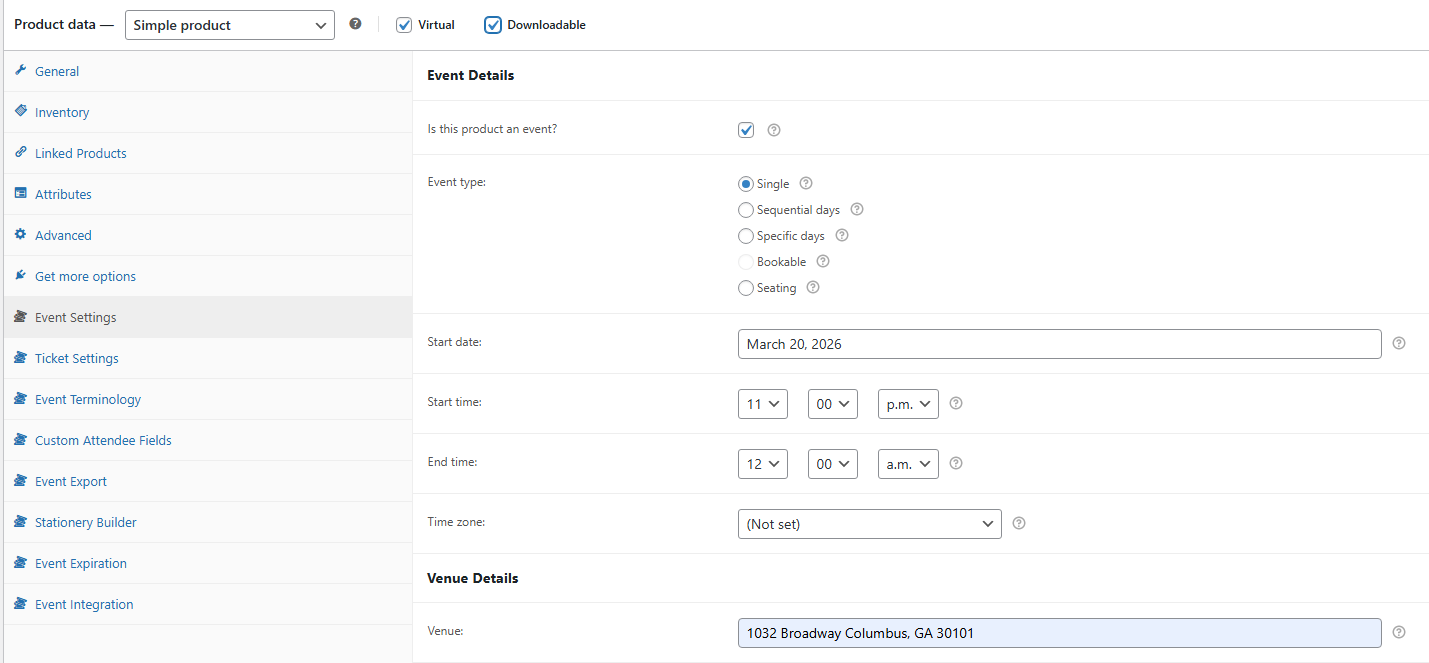The image size is (1429, 663).
Task: Click the General tab wrench icon
Action: pos(20,71)
